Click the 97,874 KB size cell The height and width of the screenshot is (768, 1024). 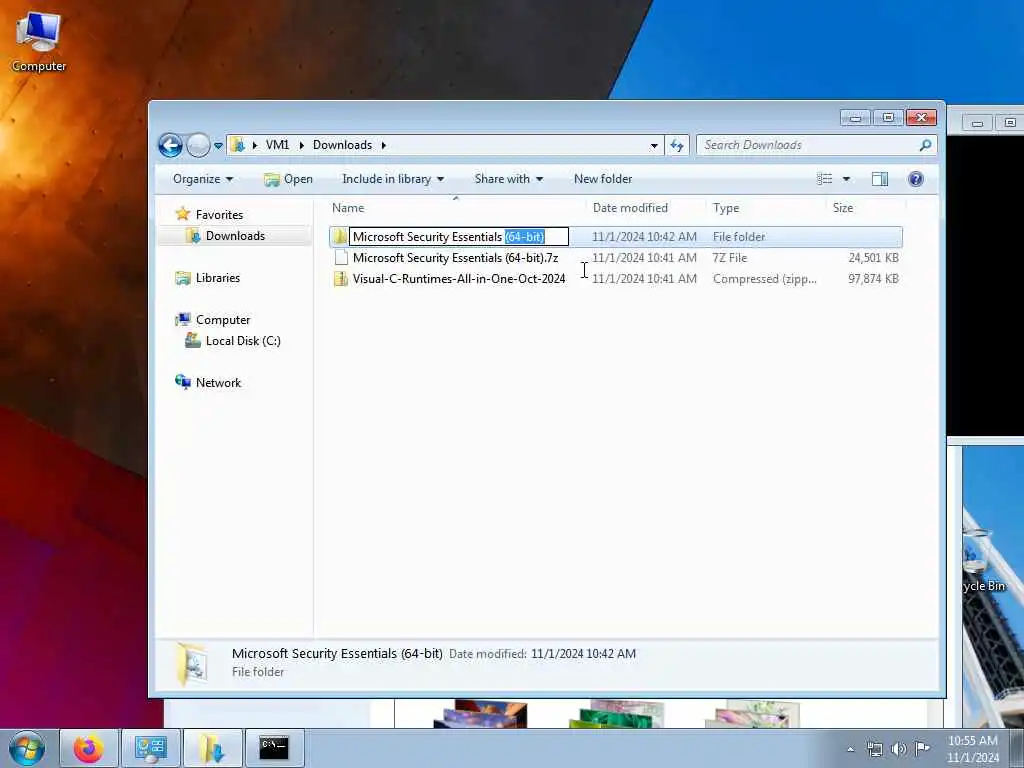point(873,279)
